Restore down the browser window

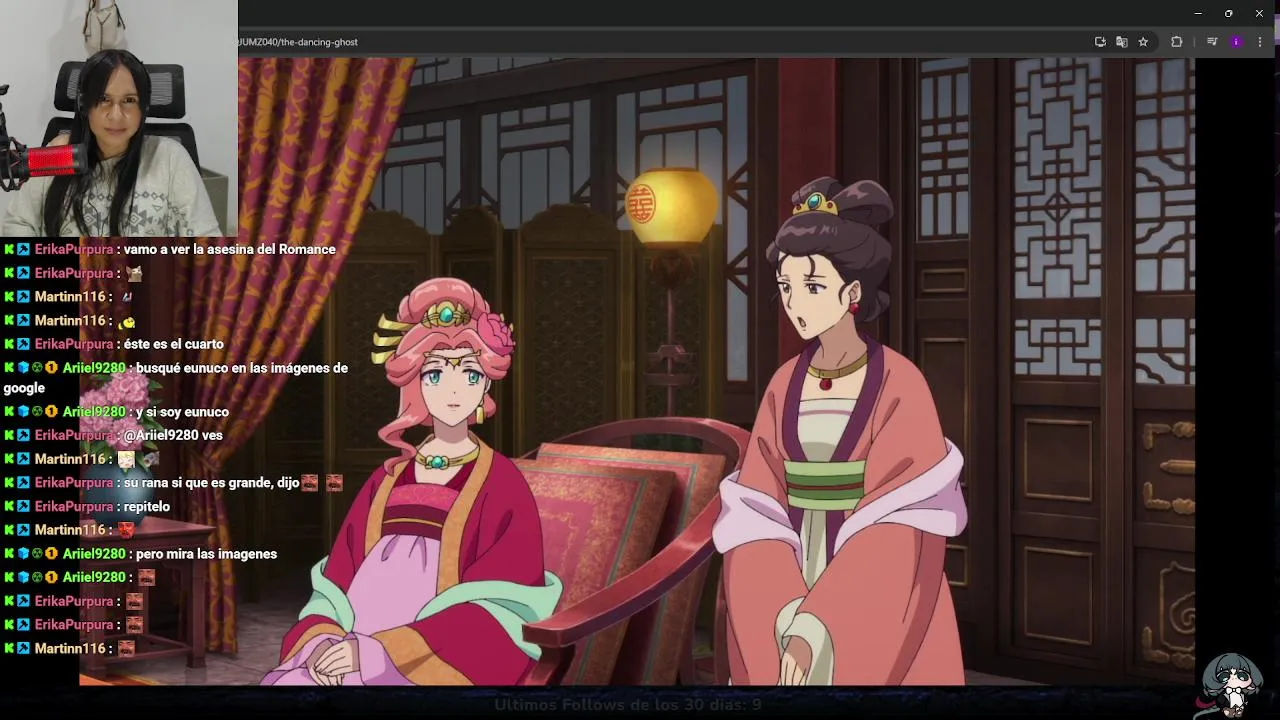pos(1228,13)
